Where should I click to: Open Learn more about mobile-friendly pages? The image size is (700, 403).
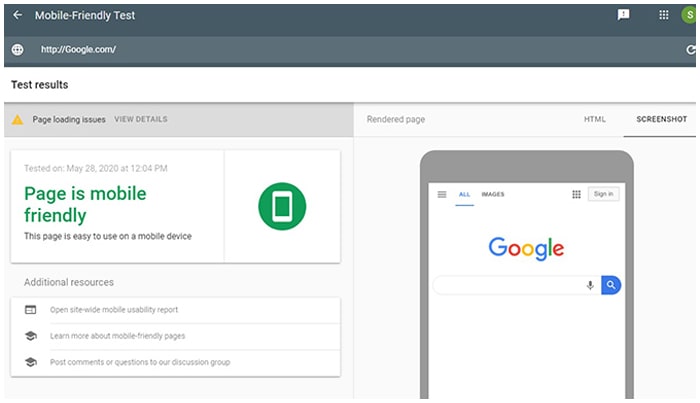117,336
